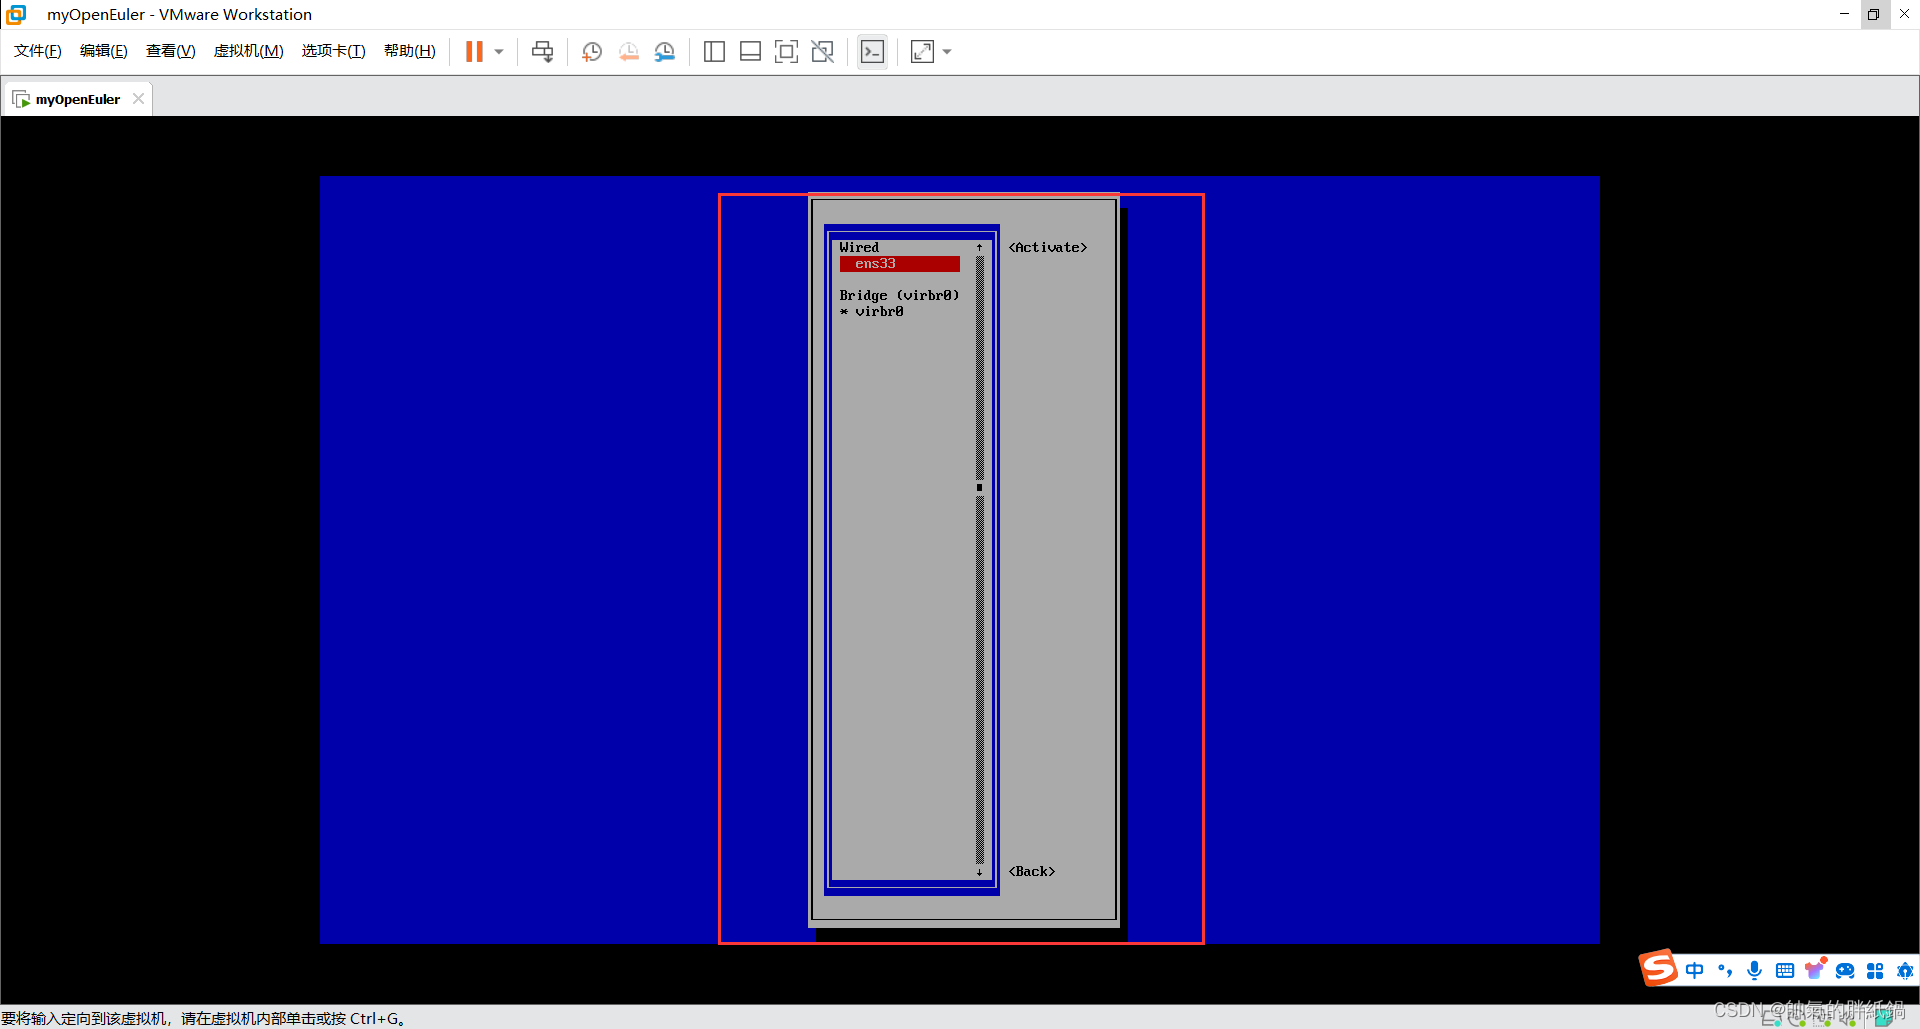Toggle the thumbnail bar view

pos(750,51)
